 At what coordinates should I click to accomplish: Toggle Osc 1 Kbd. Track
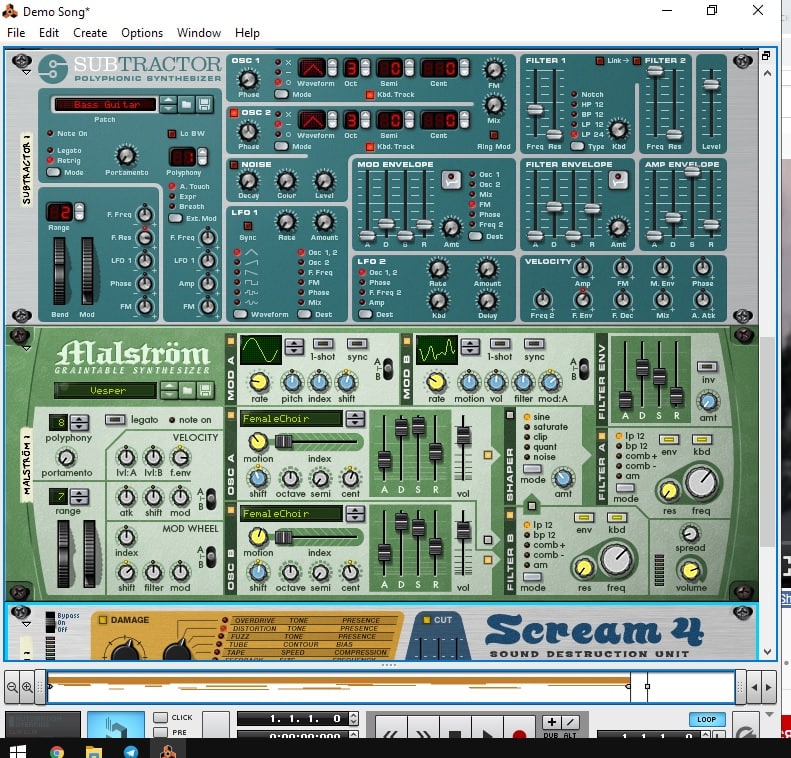coord(370,94)
